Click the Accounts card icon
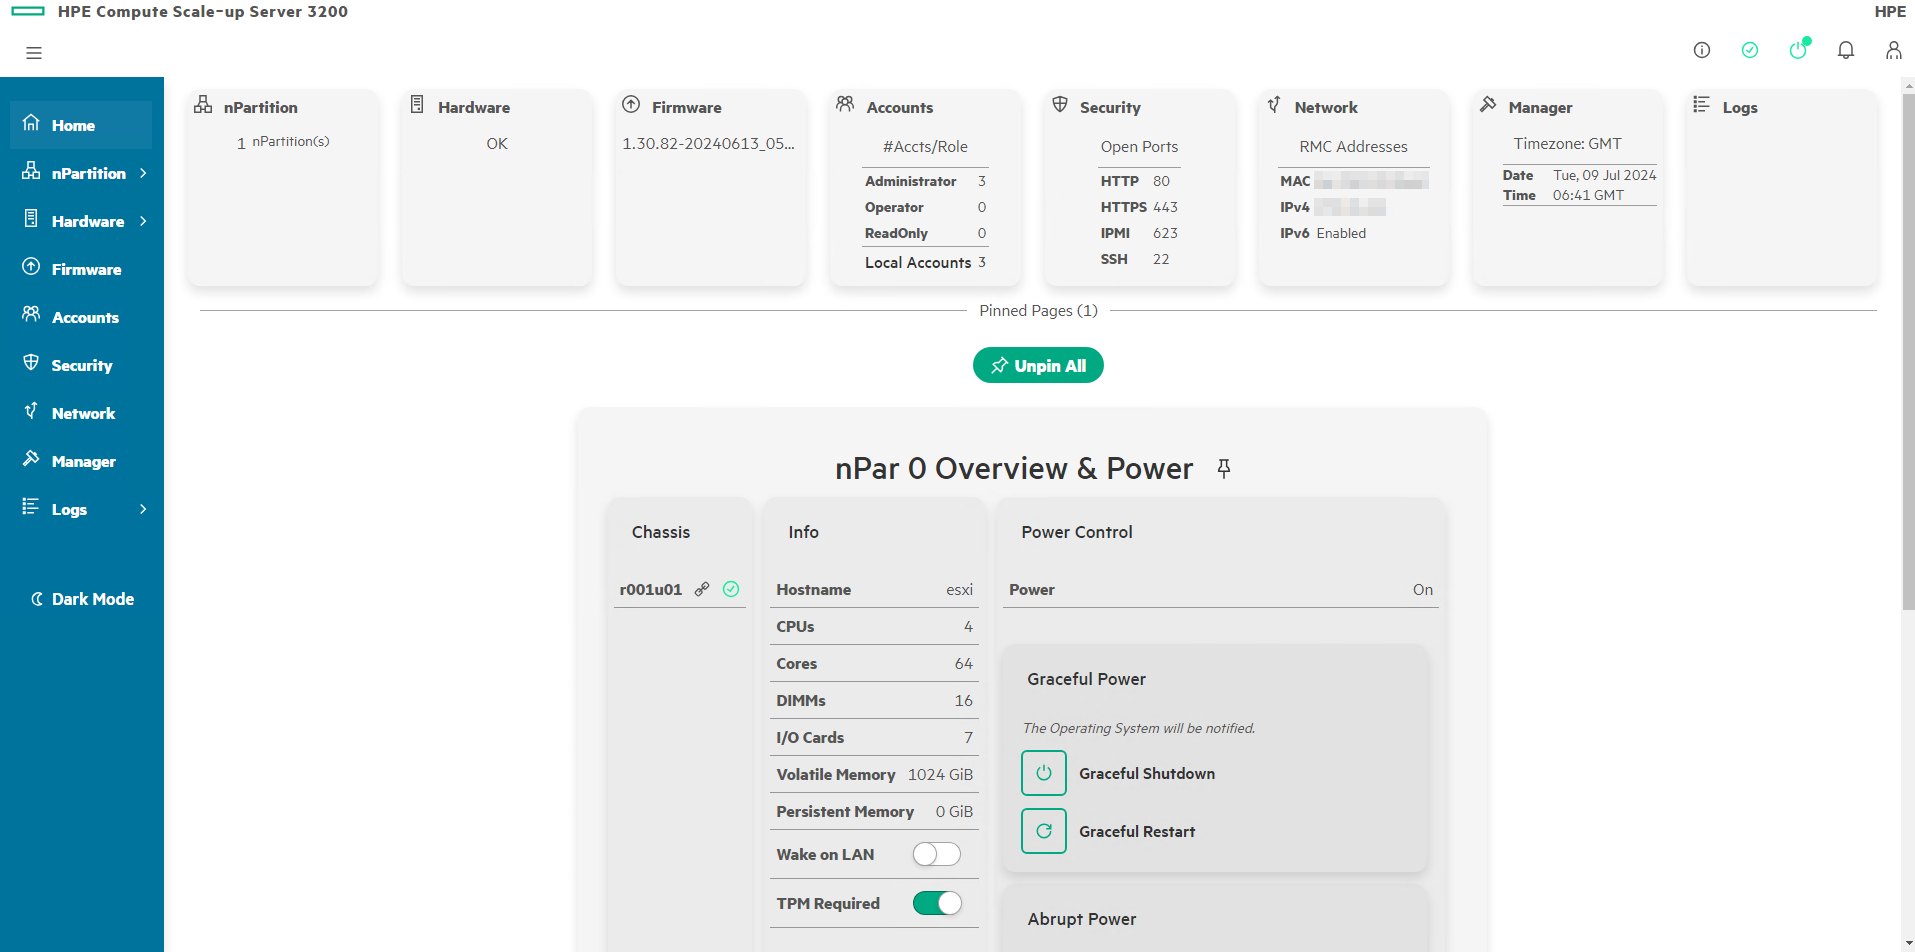Screen dimensions: 1915x952 point(845,105)
